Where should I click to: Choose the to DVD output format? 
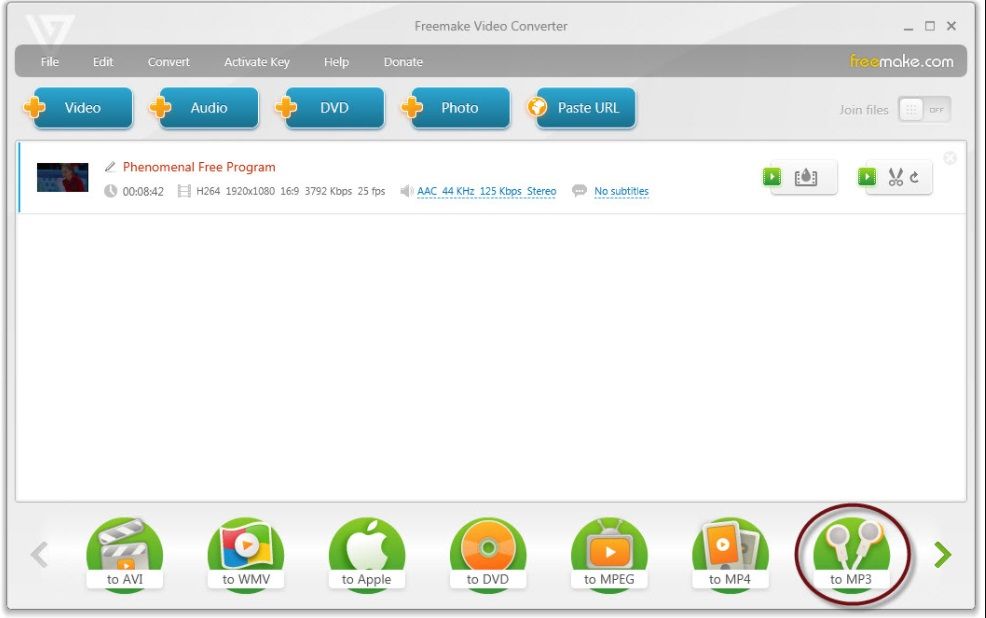tap(488, 553)
